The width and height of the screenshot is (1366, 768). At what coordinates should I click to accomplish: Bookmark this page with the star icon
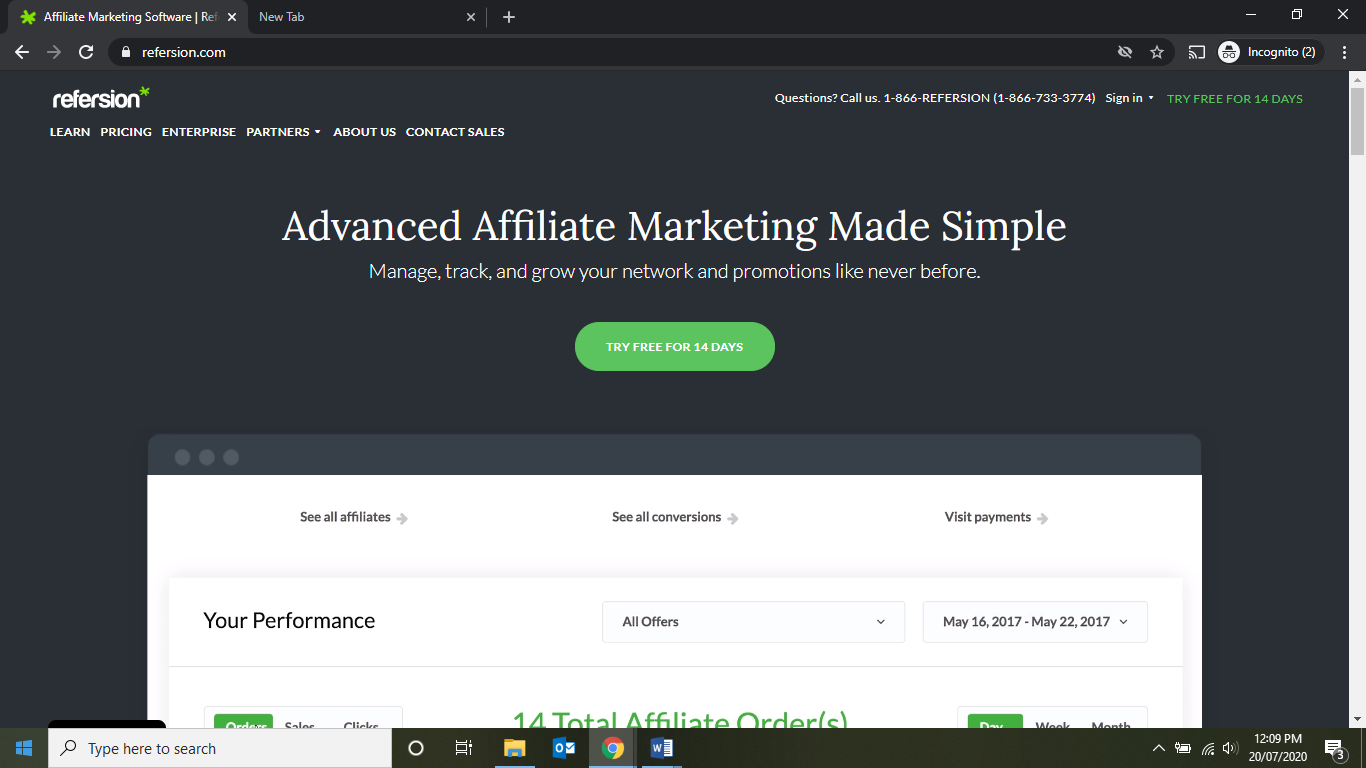point(1157,52)
